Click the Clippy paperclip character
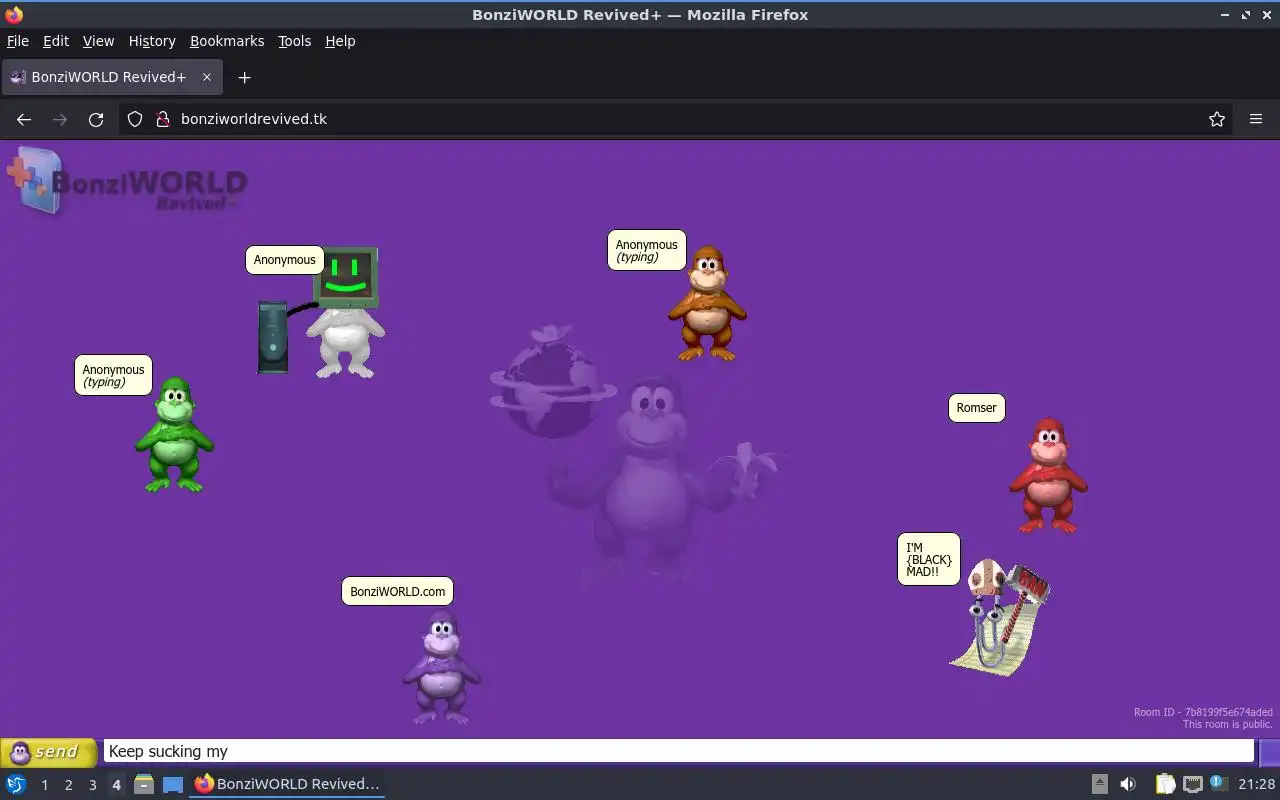This screenshot has width=1280, height=800. [1000, 618]
